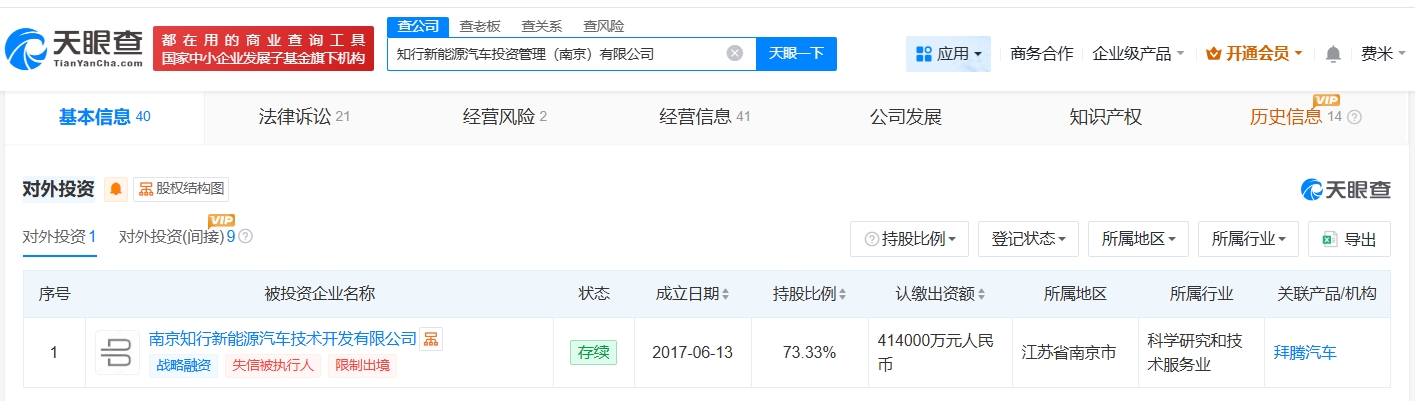Click the orange alert bell beside 对外投资
Image resolution: width=1415 pixels, height=401 pixels.
[x=116, y=189]
